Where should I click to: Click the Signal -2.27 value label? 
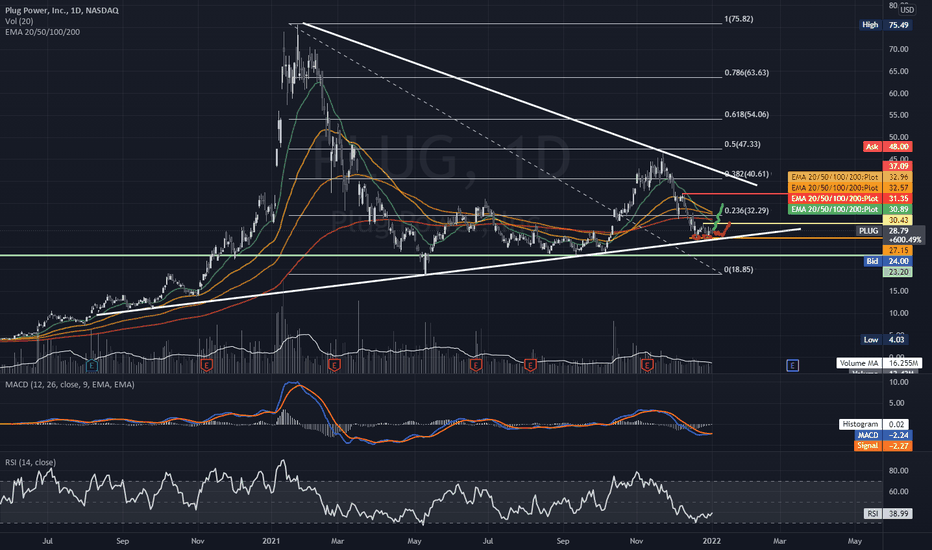883,445
